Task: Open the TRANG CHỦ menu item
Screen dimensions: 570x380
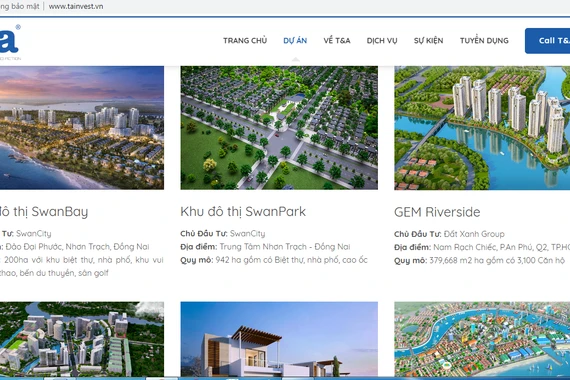Action: 245,40
